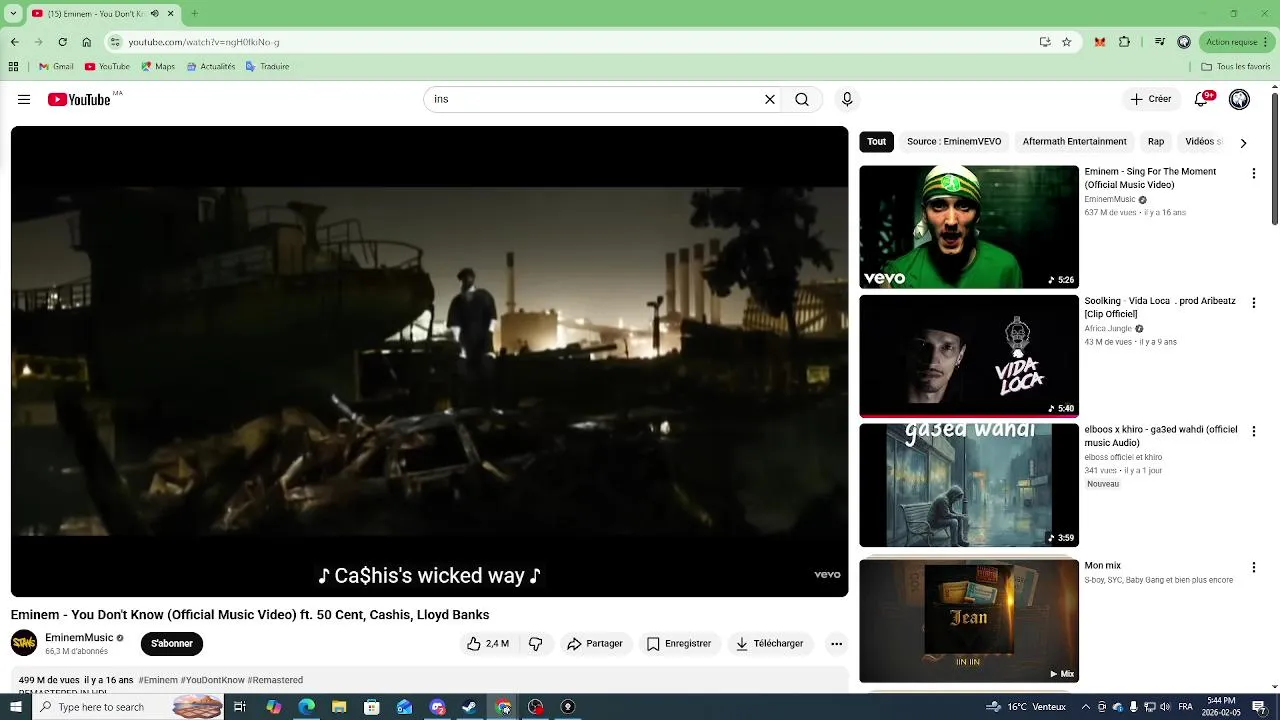
Task: Open the Maps bookmark
Action: [158, 67]
